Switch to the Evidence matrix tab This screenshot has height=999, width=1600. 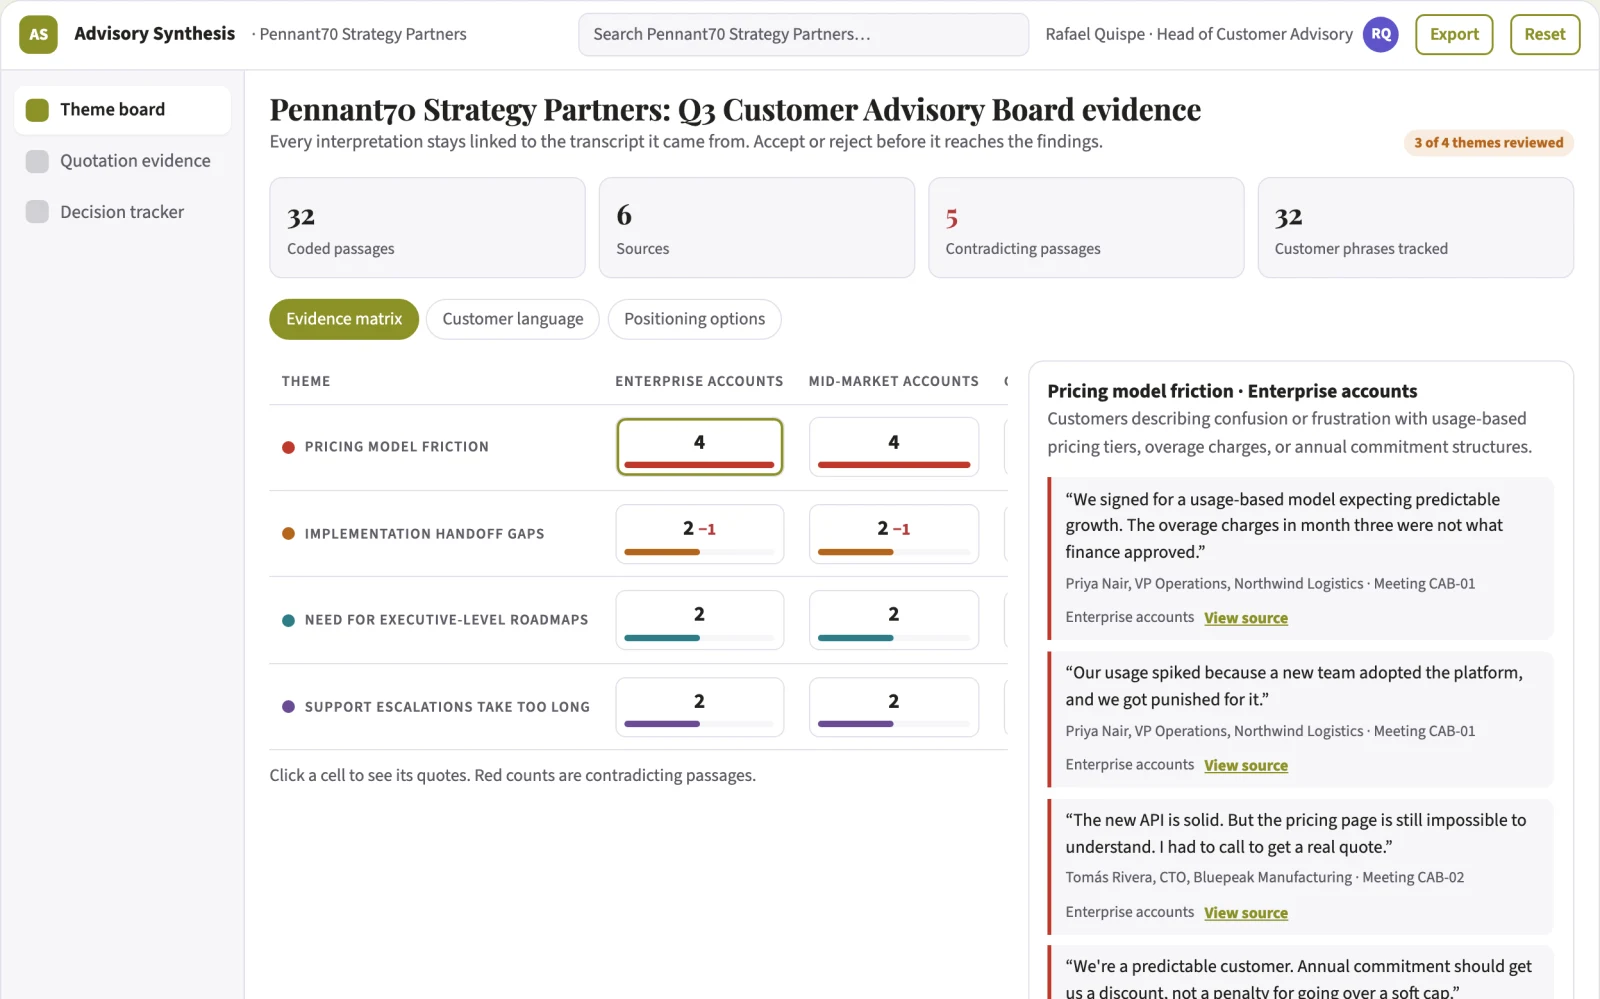(x=344, y=319)
